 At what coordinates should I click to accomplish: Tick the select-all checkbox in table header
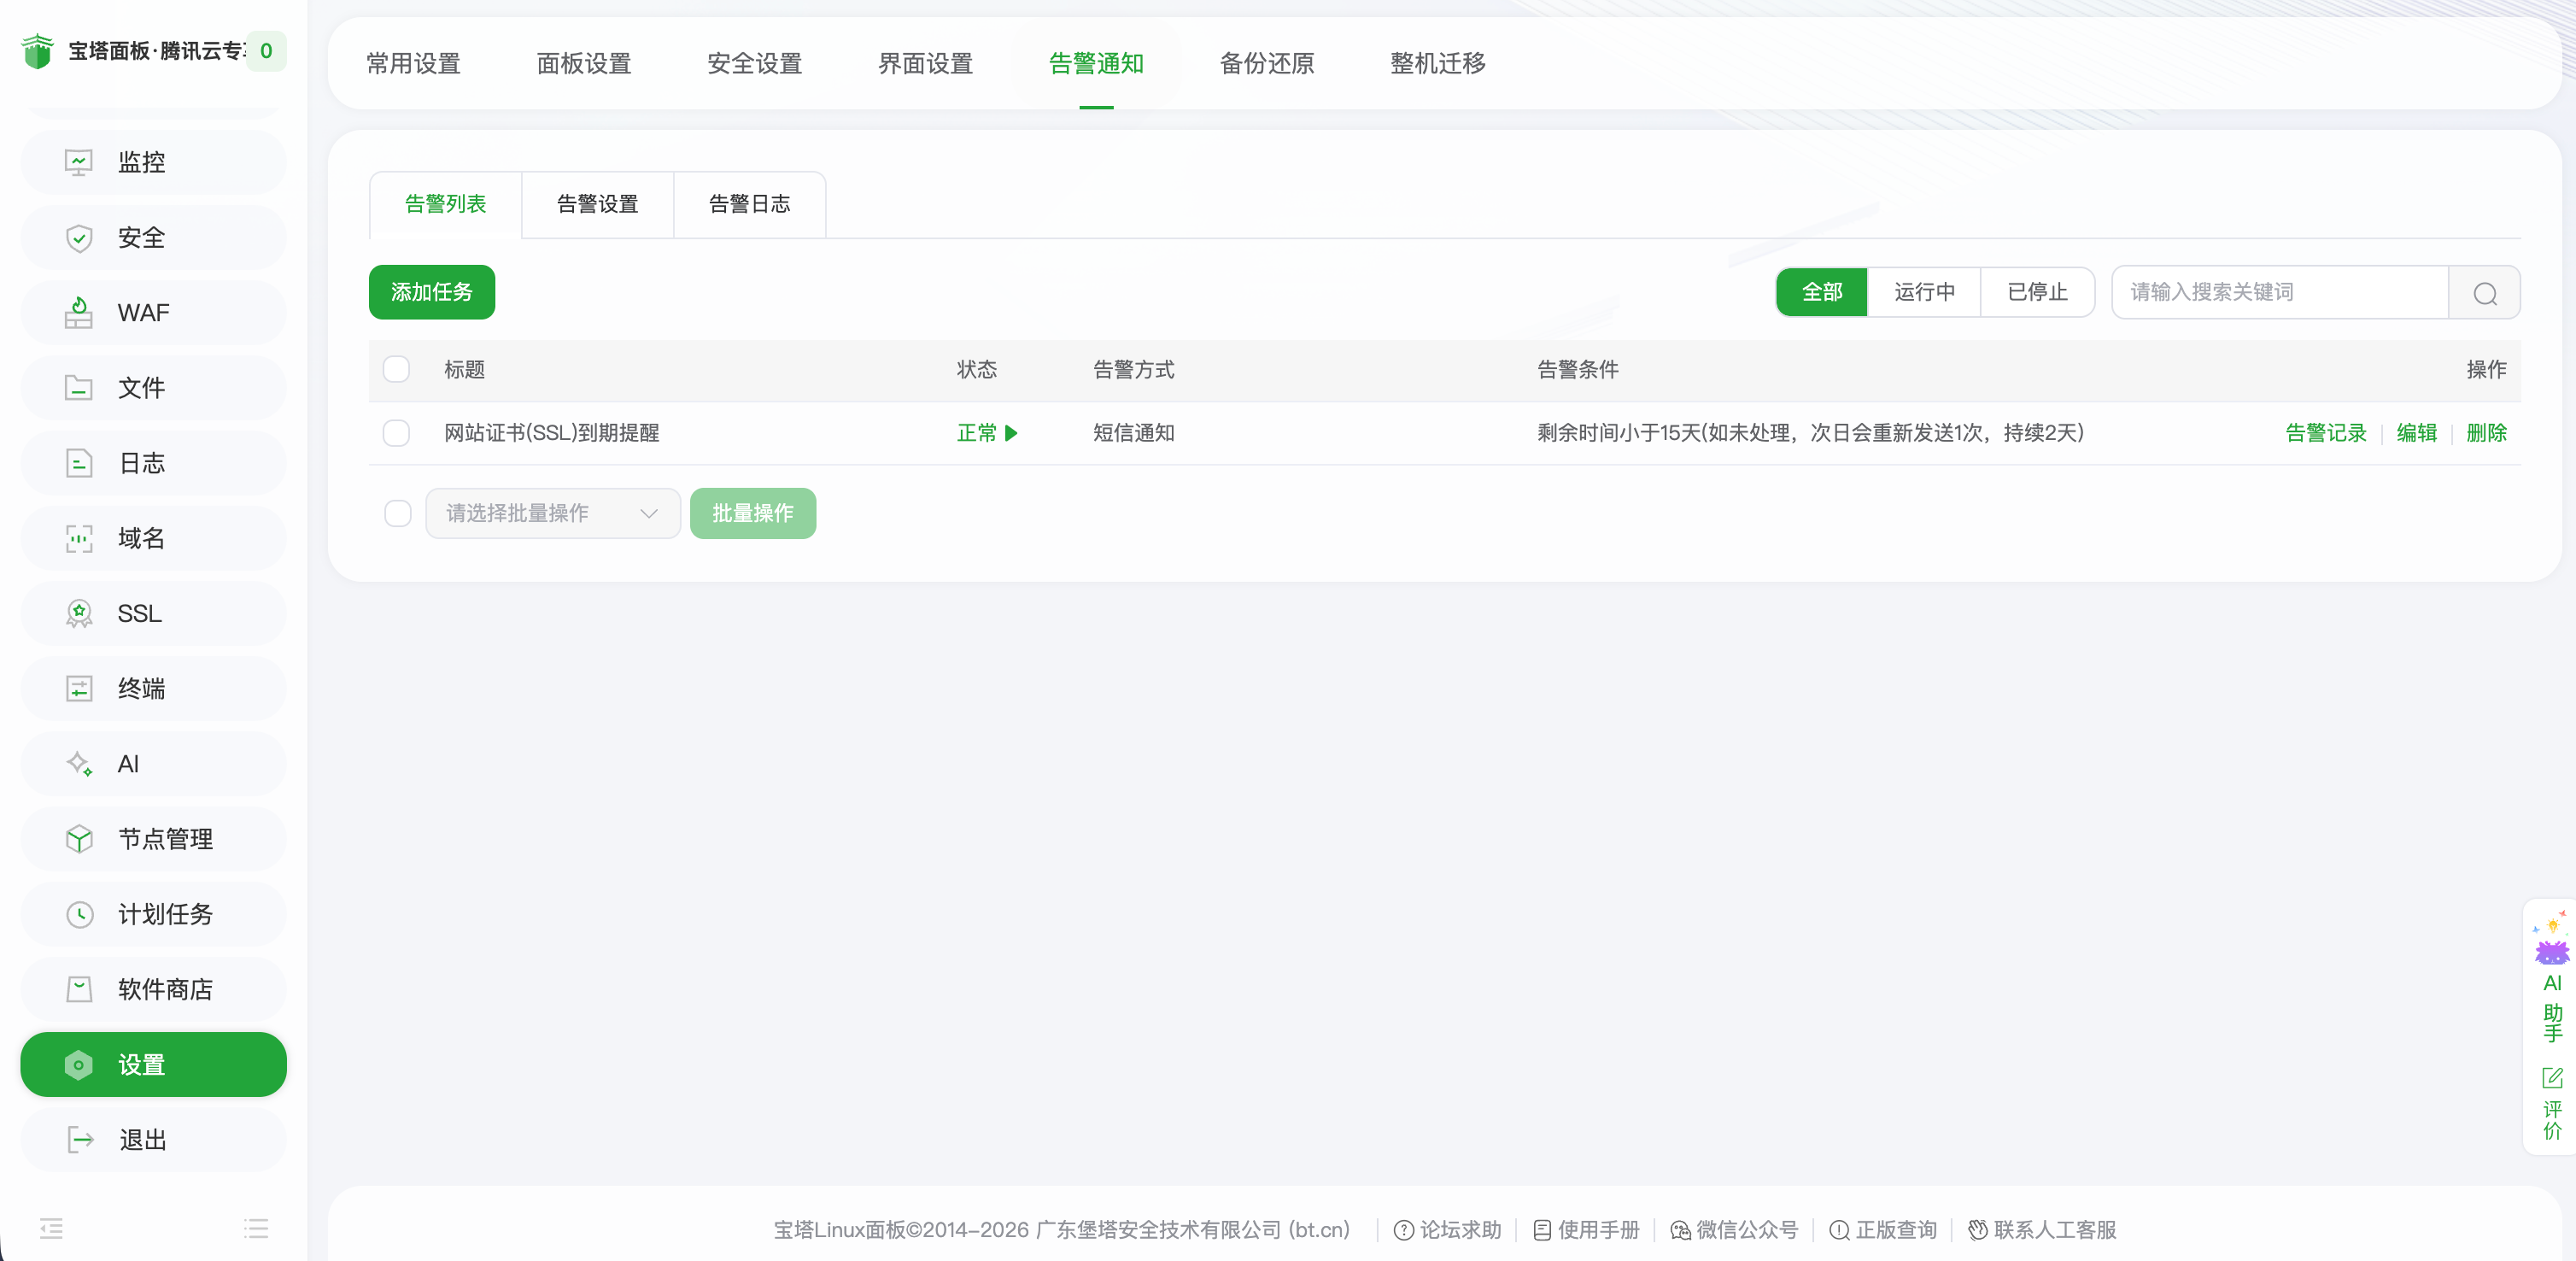[x=397, y=370]
